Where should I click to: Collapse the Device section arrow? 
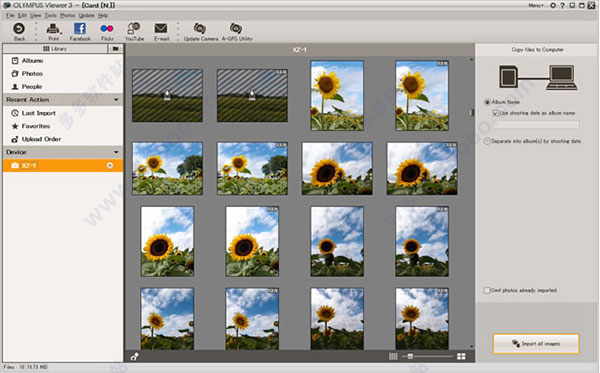116,152
